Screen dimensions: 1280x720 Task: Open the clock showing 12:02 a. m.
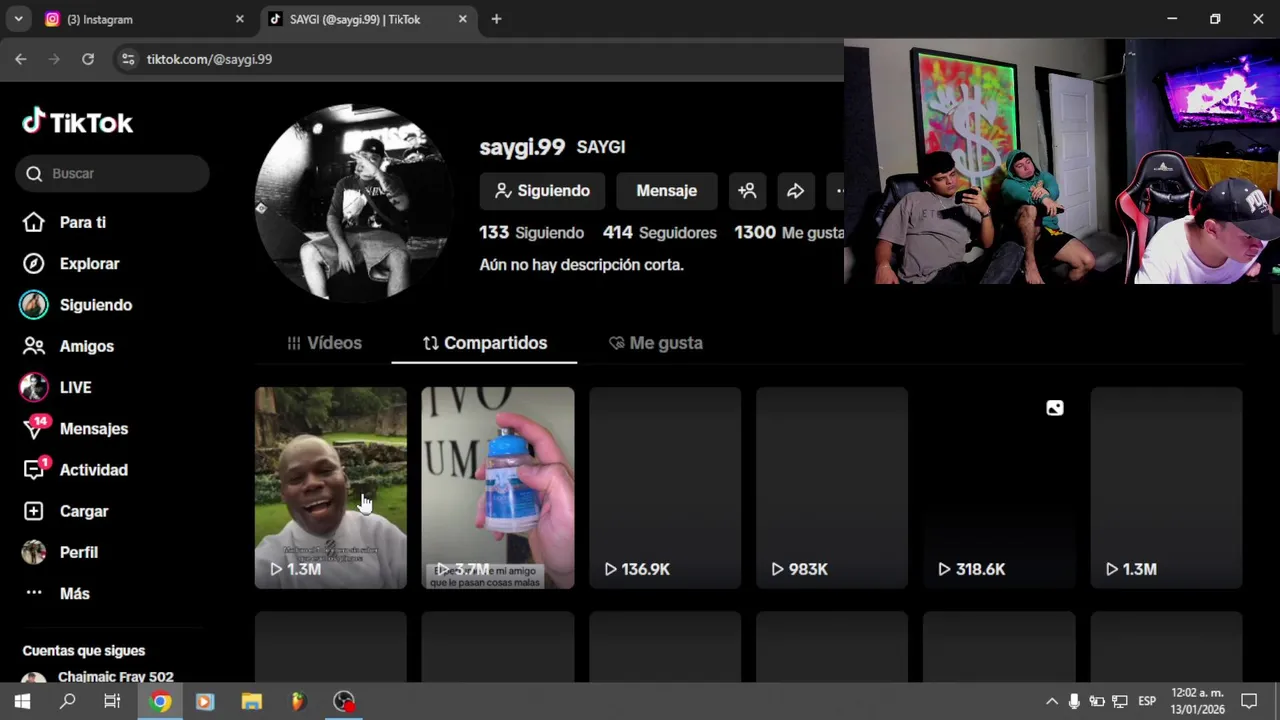pyautogui.click(x=1197, y=701)
